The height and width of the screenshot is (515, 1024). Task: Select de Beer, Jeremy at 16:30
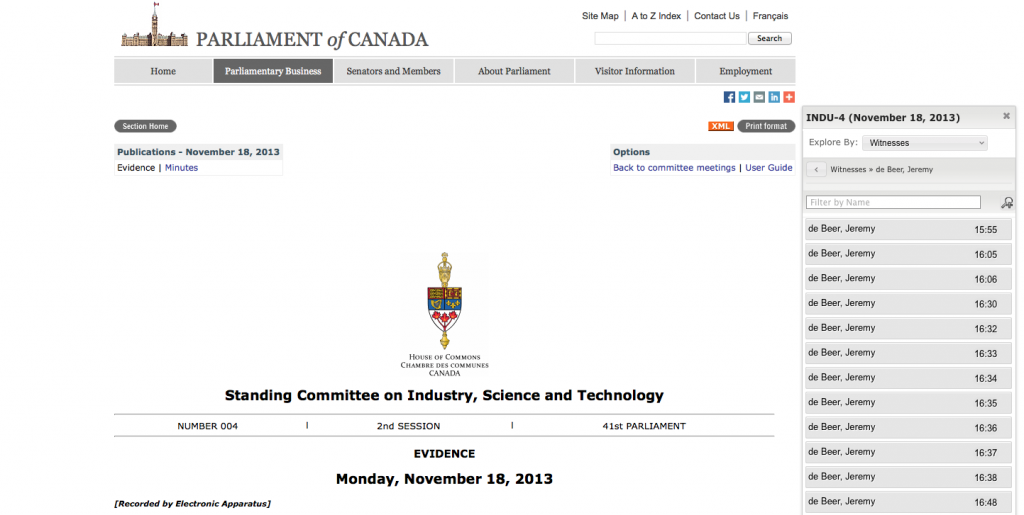pyautogui.click(x=908, y=304)
